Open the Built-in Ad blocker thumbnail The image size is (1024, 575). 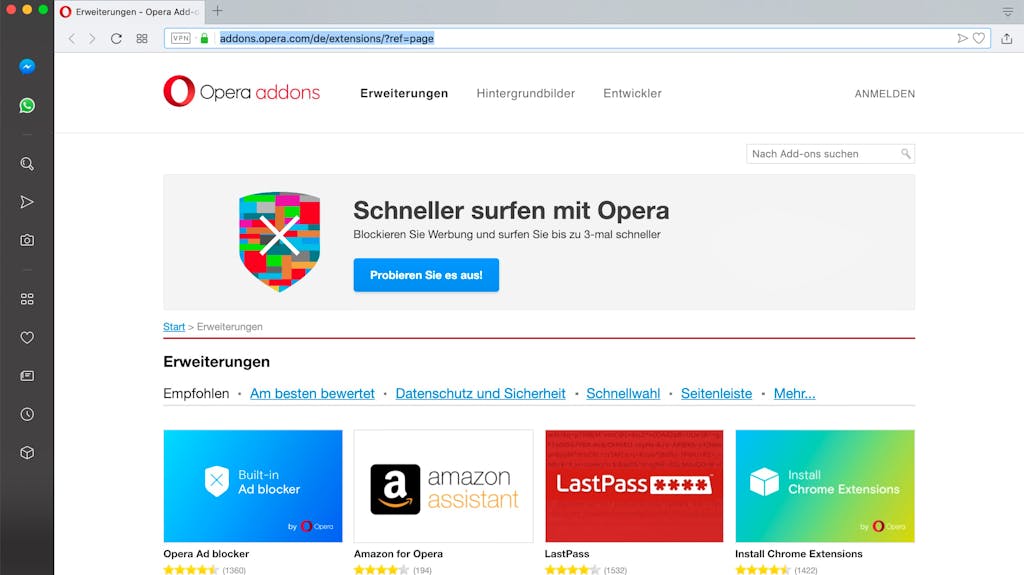[x=253, y=485]
